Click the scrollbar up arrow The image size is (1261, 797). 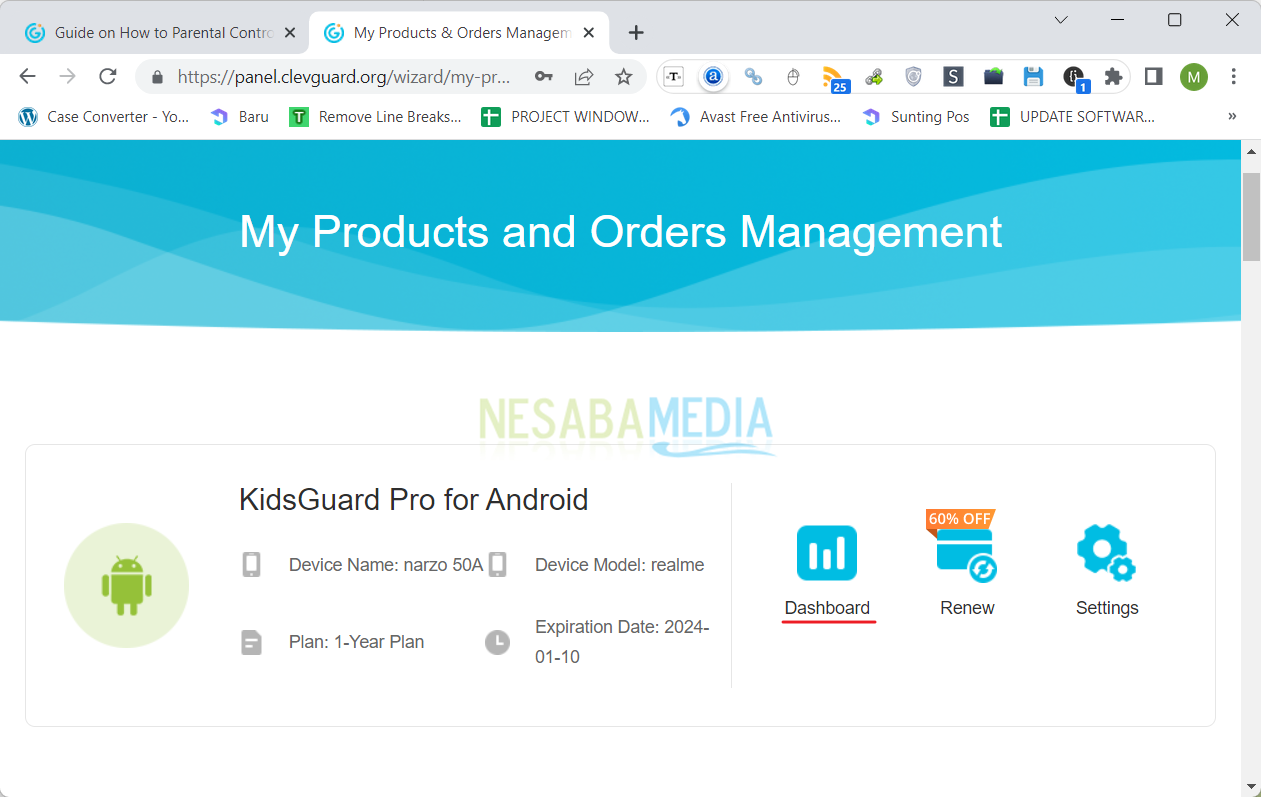point(1251,151)
